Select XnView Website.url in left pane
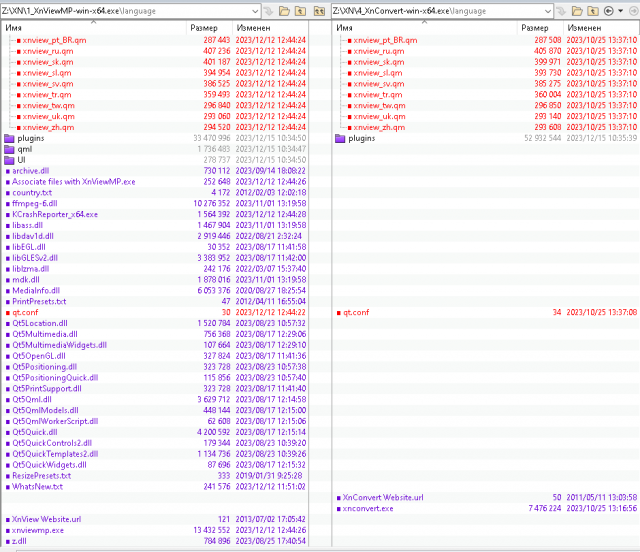The width and height of the screenshot is (640, 552). [155, 519]
